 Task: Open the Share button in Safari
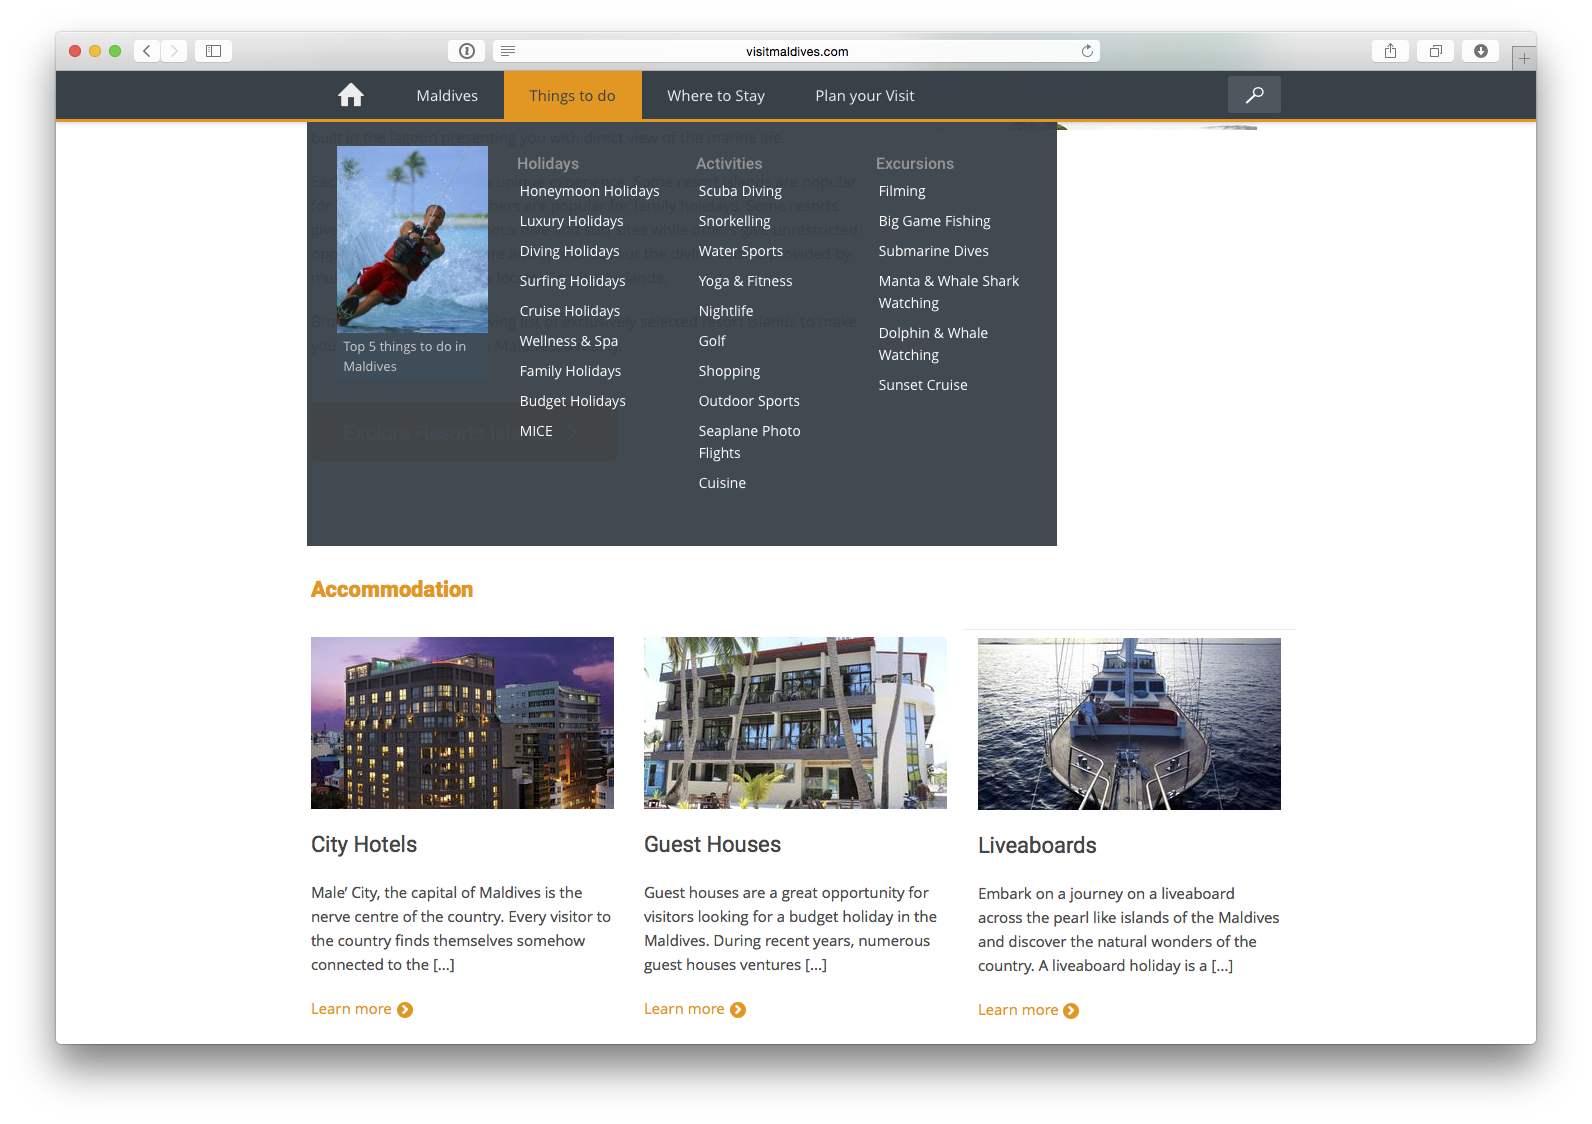point(1390,51)
